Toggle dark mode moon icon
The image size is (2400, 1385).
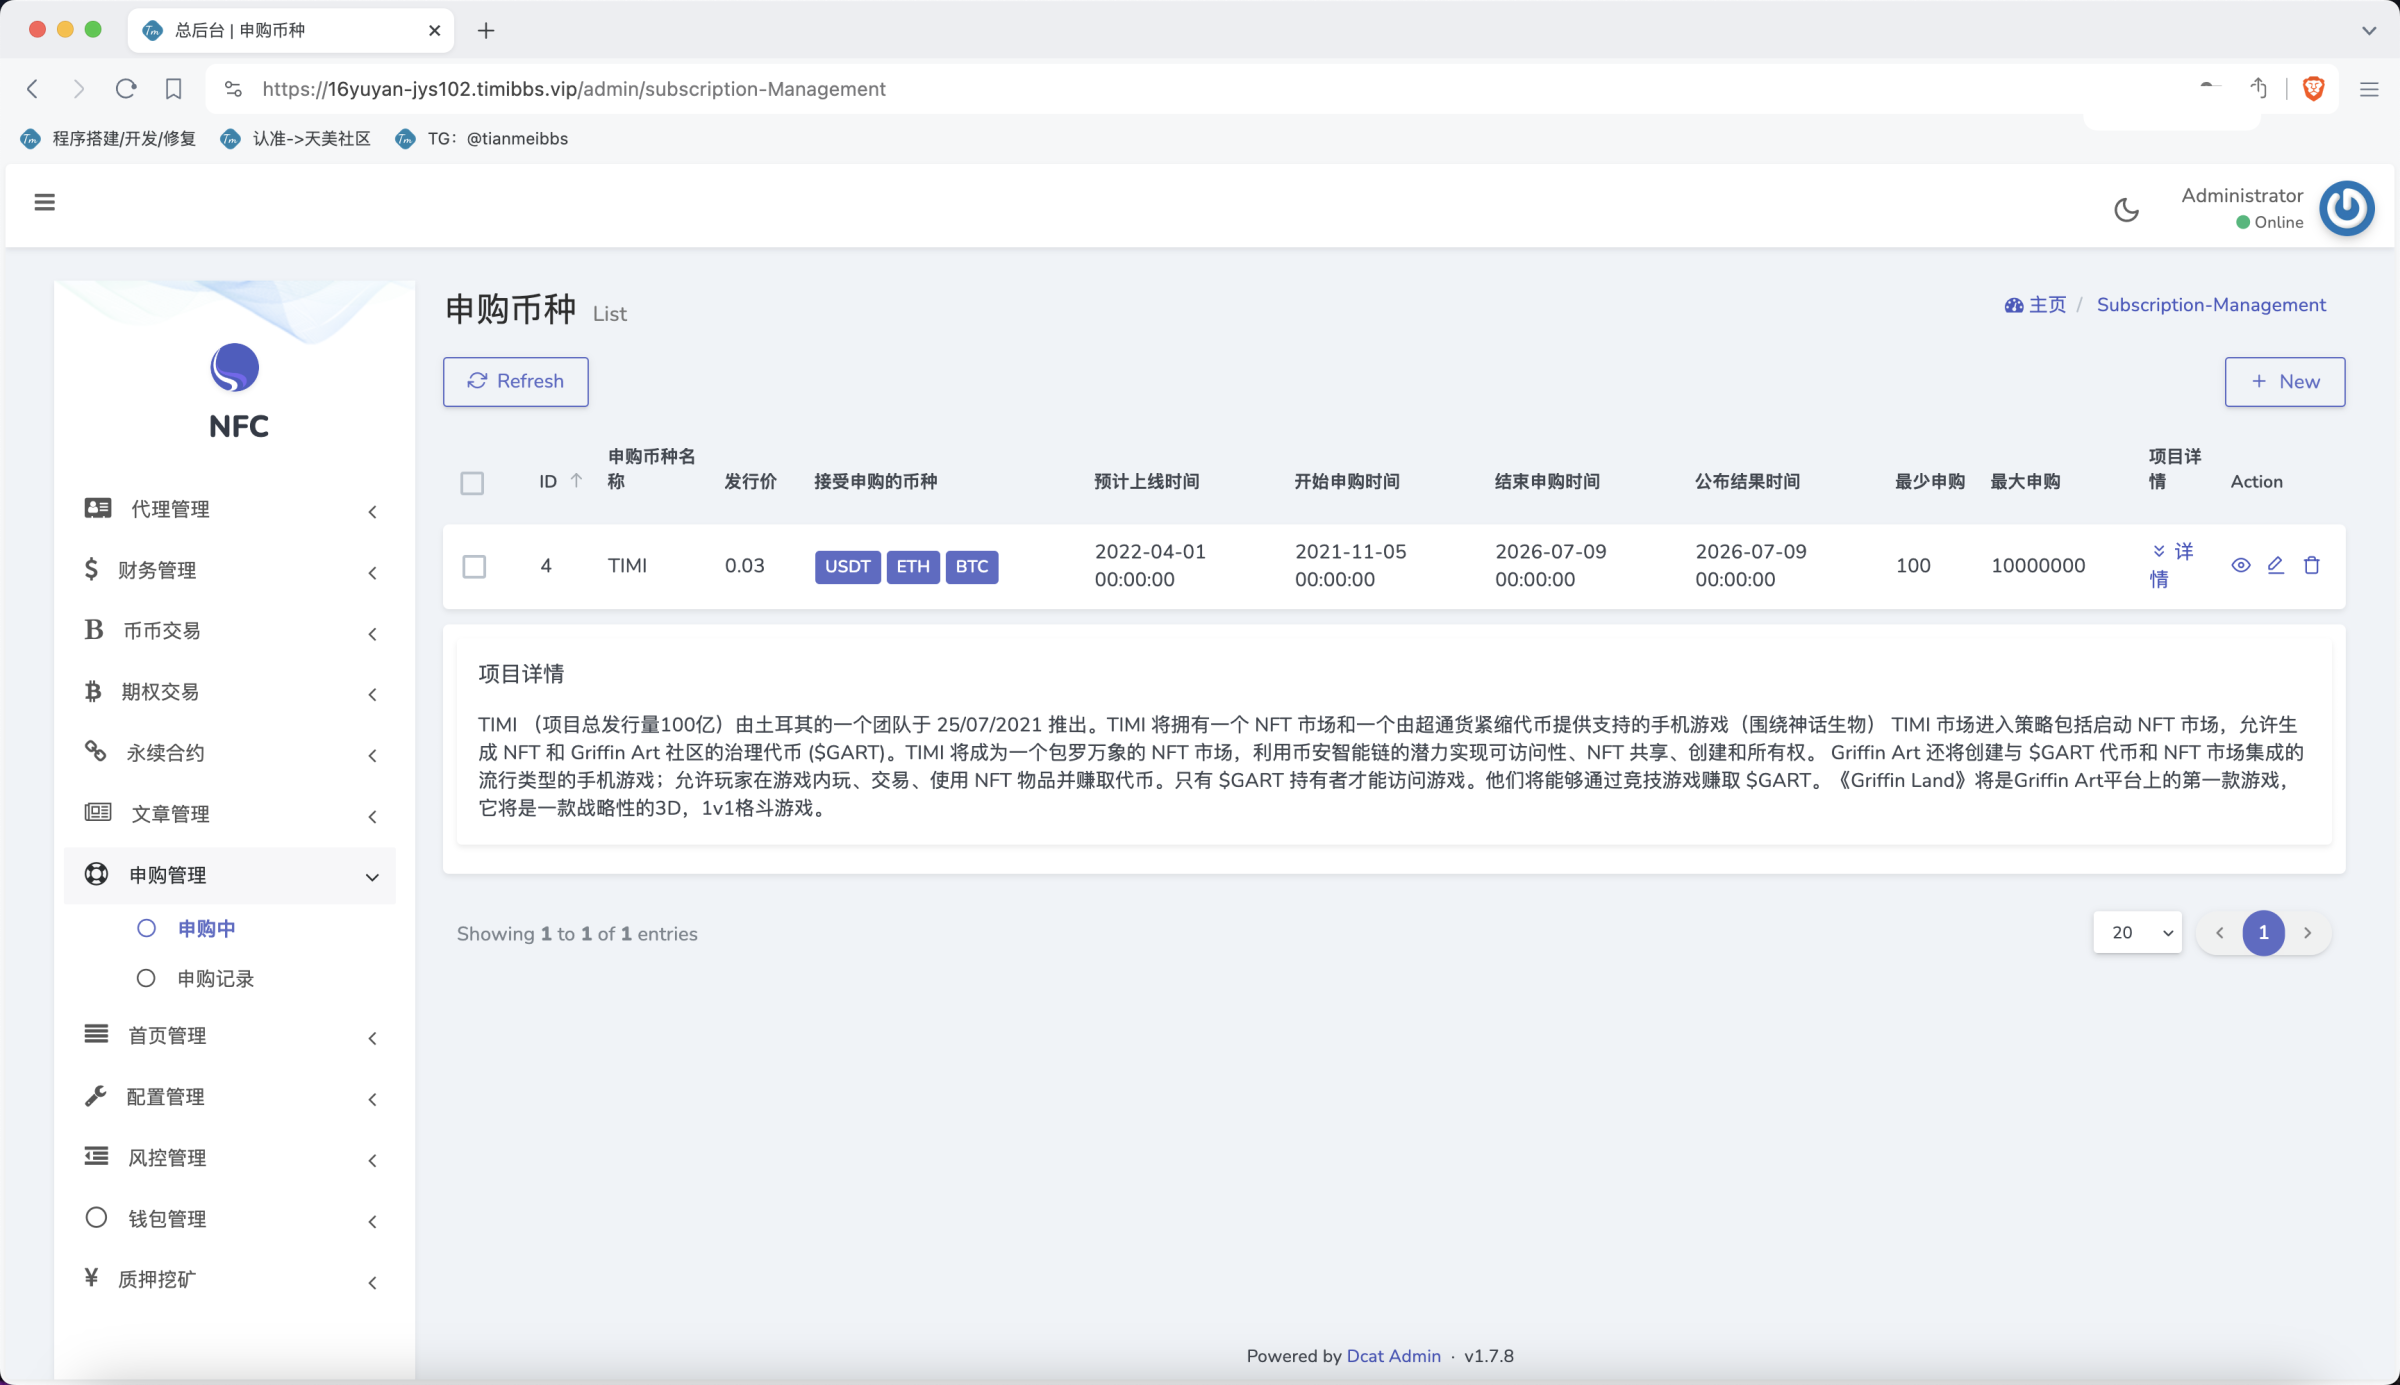coord(2126,209)
